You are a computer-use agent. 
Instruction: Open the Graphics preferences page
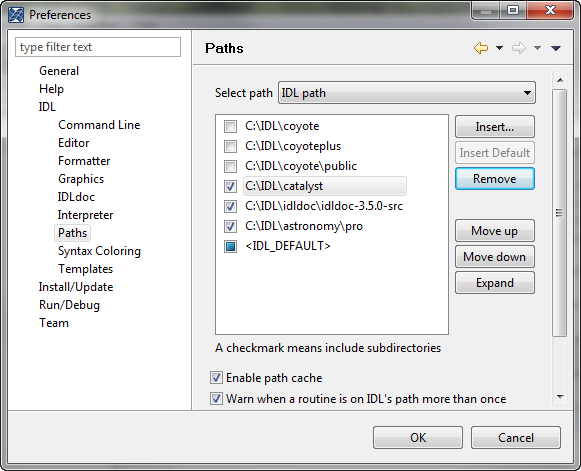click(81, 179)
